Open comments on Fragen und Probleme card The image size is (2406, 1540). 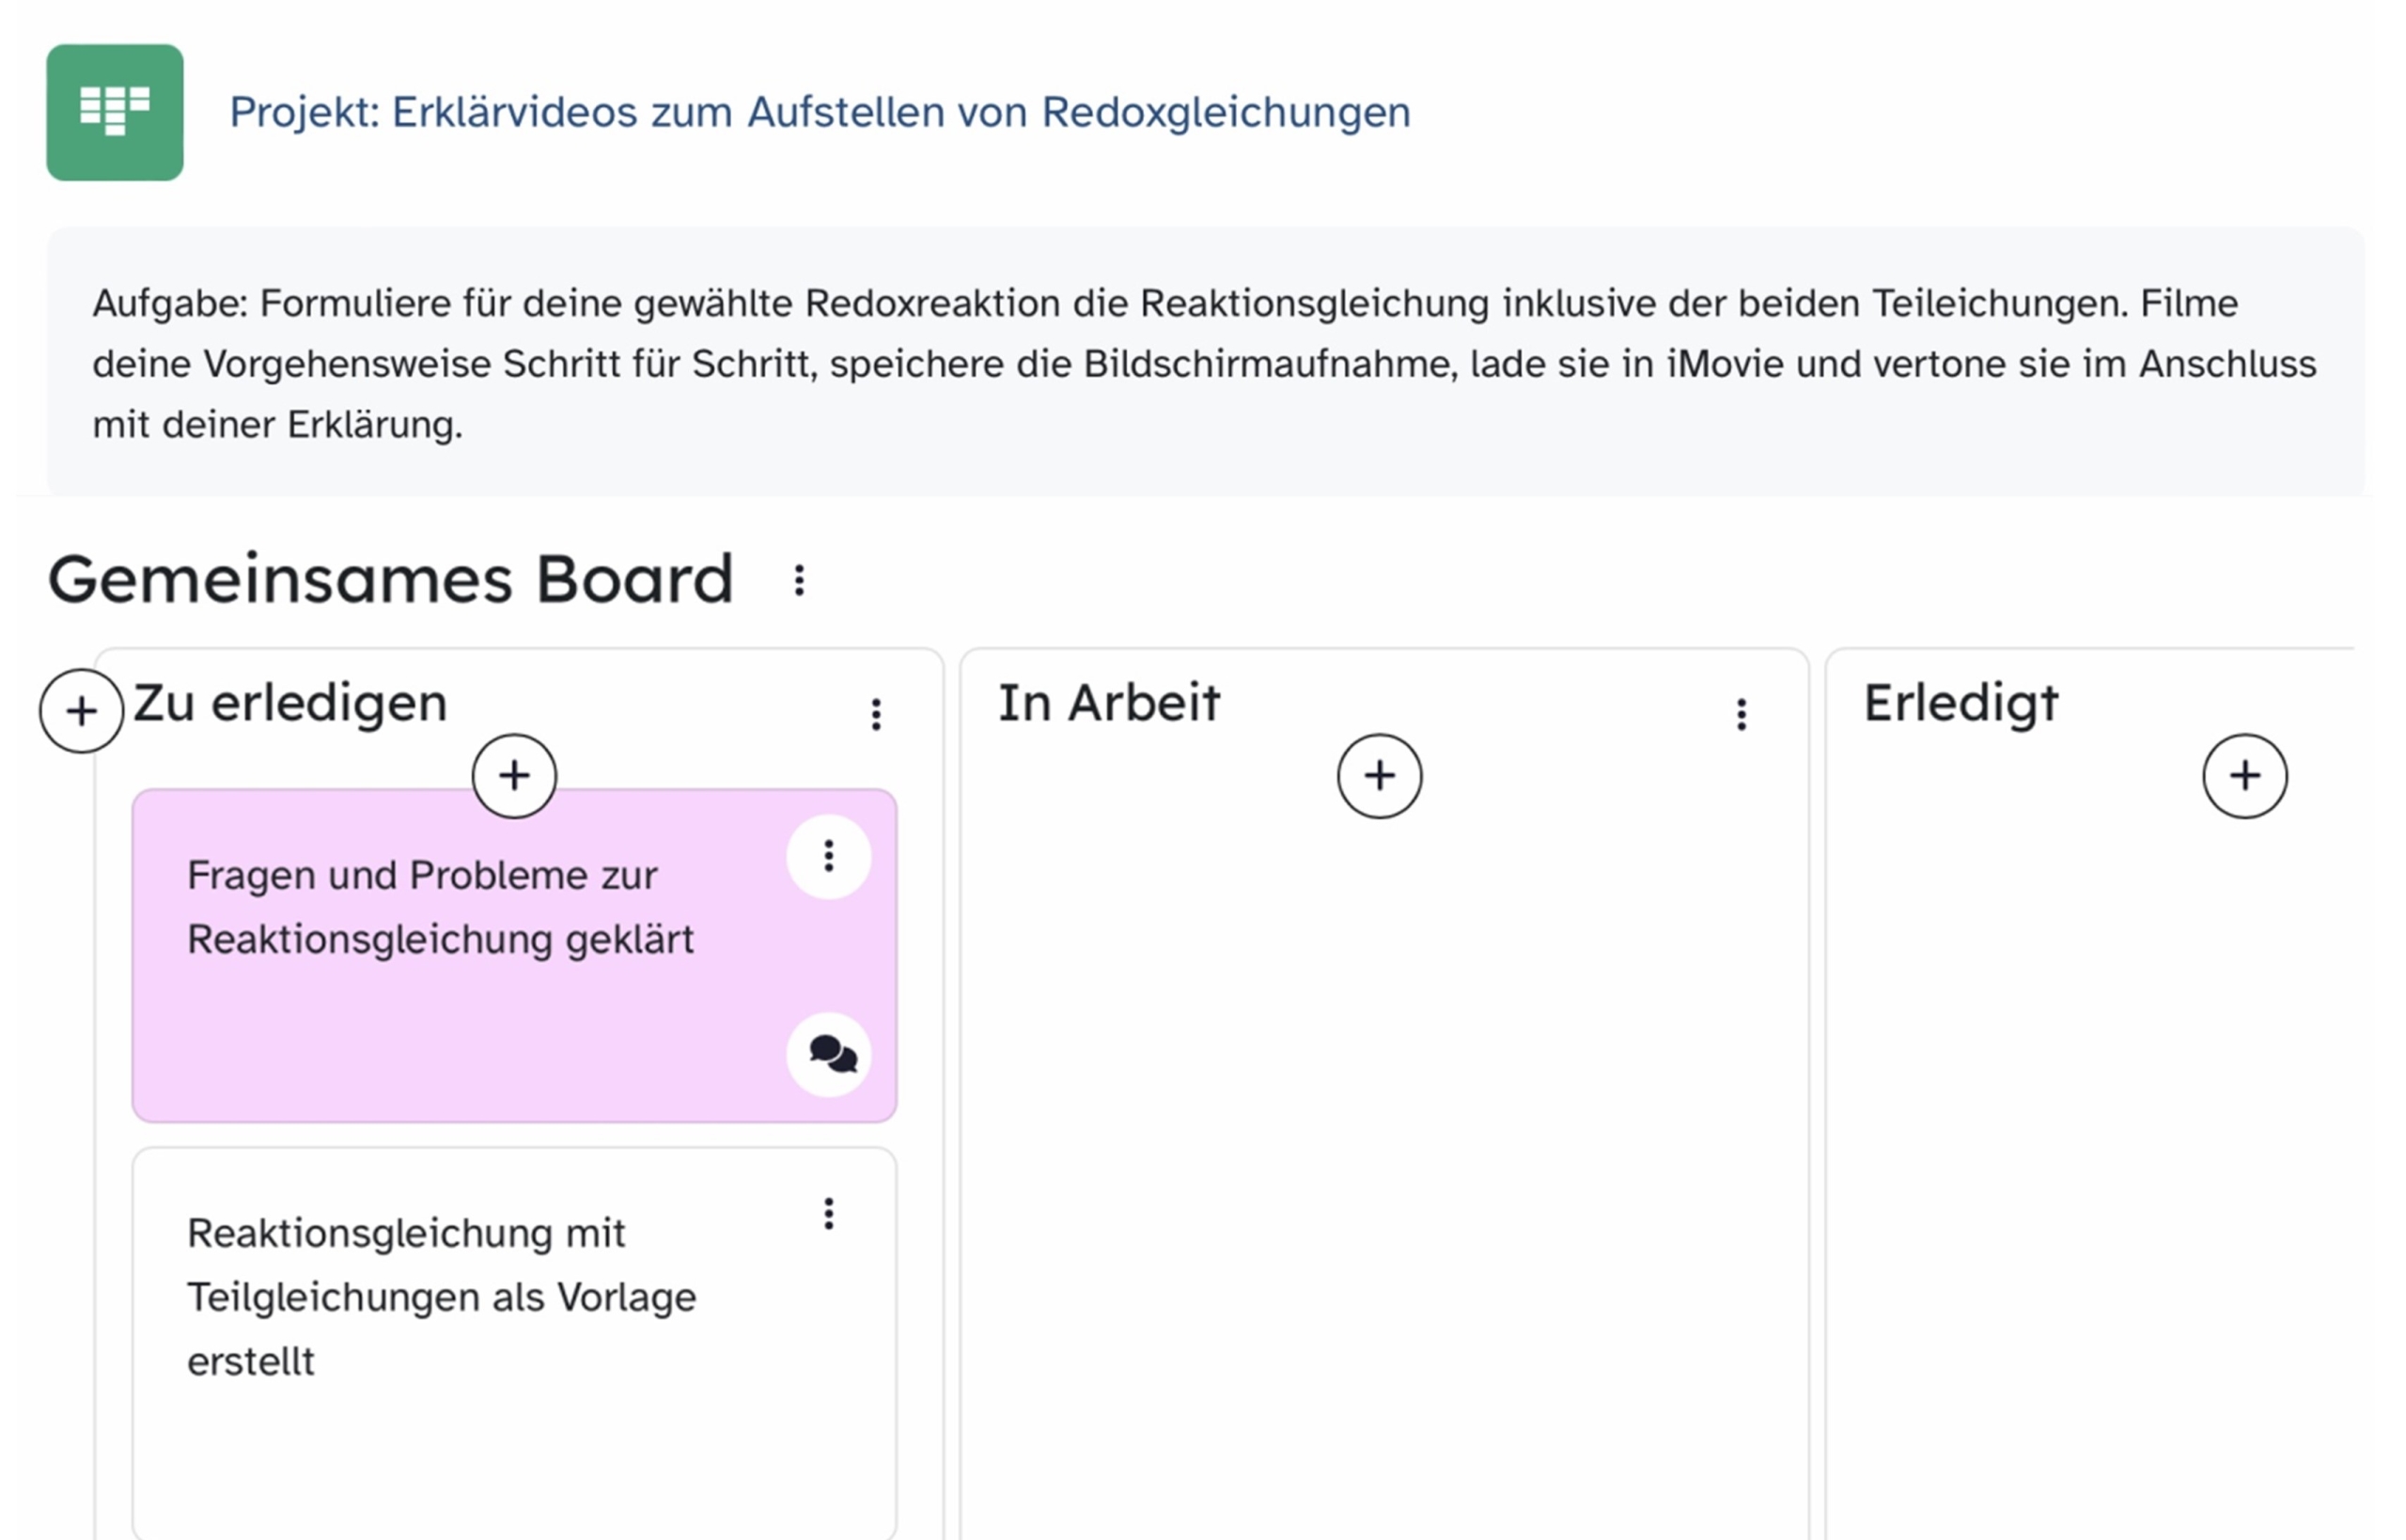click(830, 1054)
